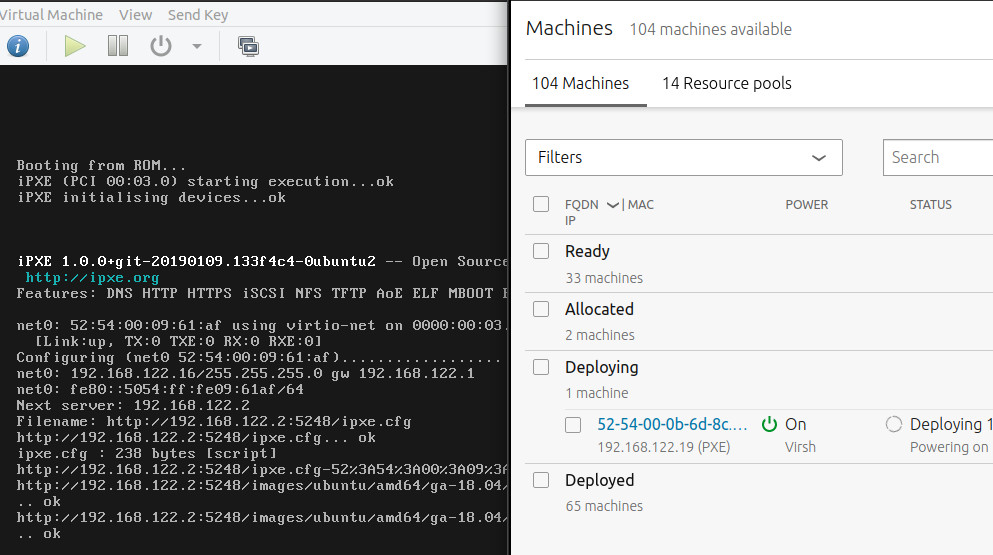Open the shutdown options dropdown arrow
993x555 pixels.
pyautogui.click(x=196, y=46)
